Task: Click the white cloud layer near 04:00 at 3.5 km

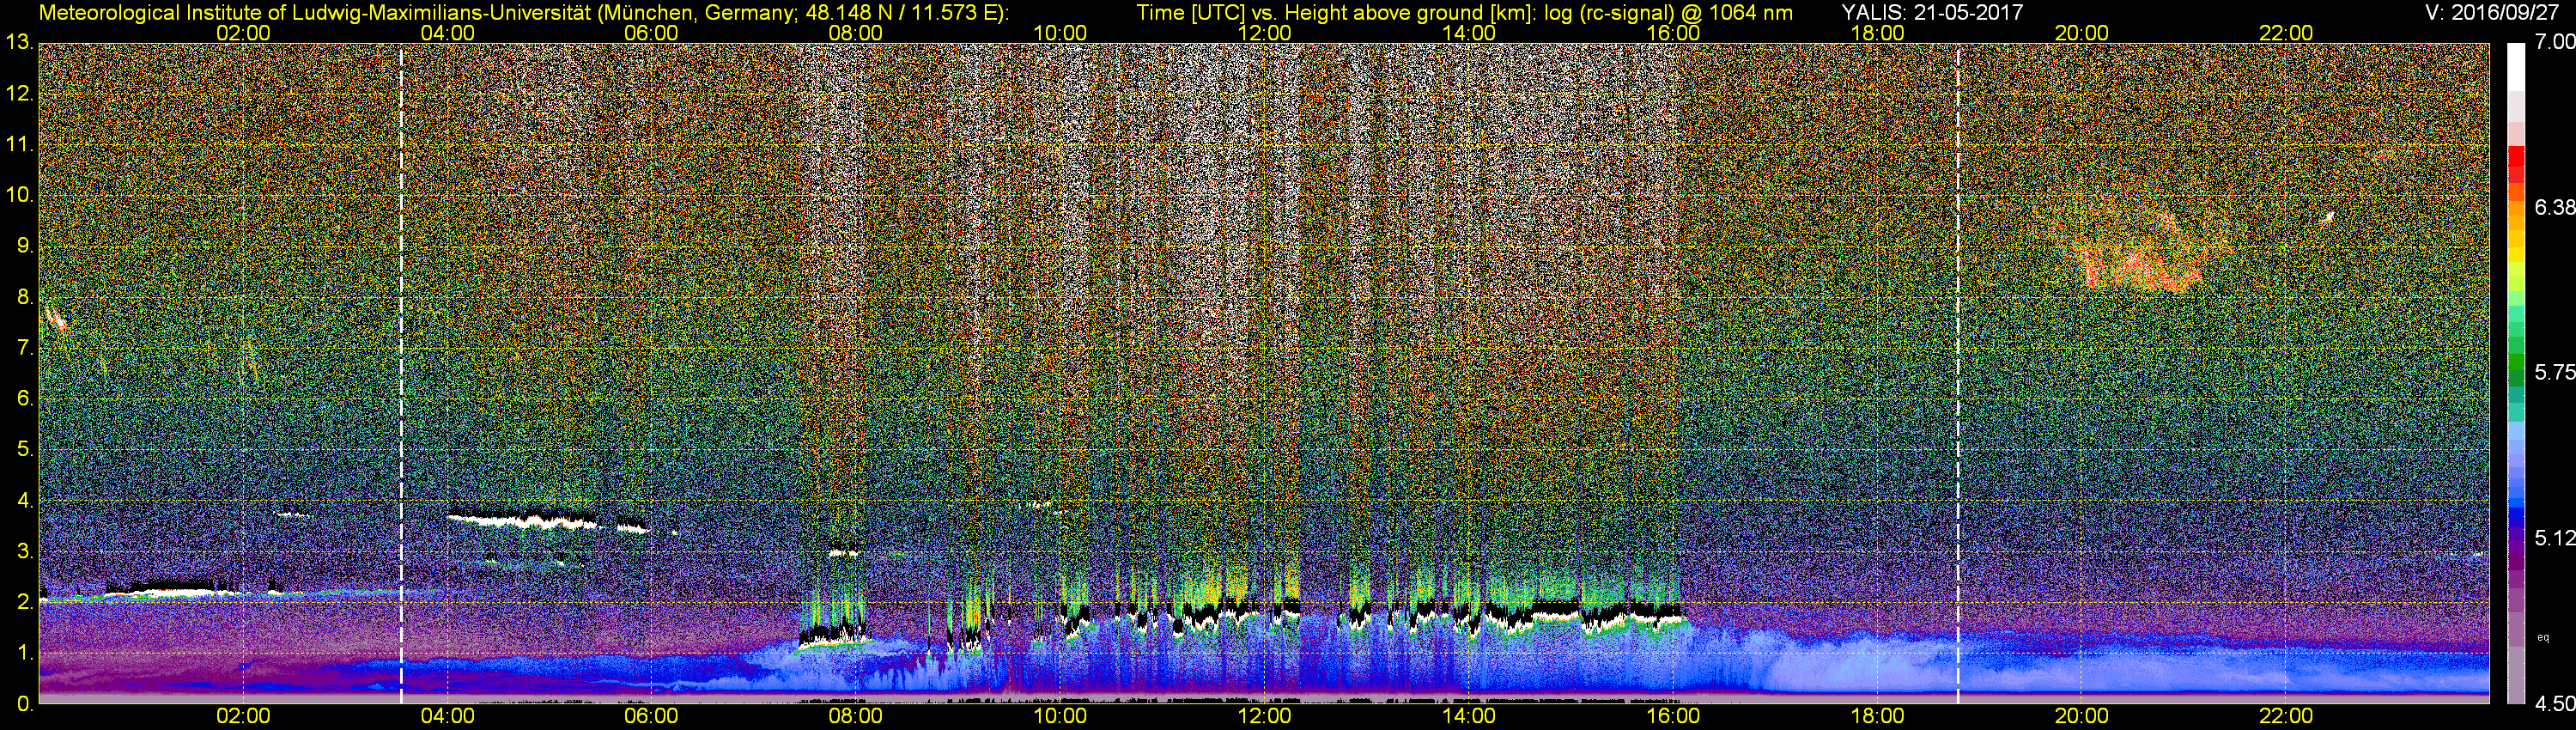Action: coord(523,520)
